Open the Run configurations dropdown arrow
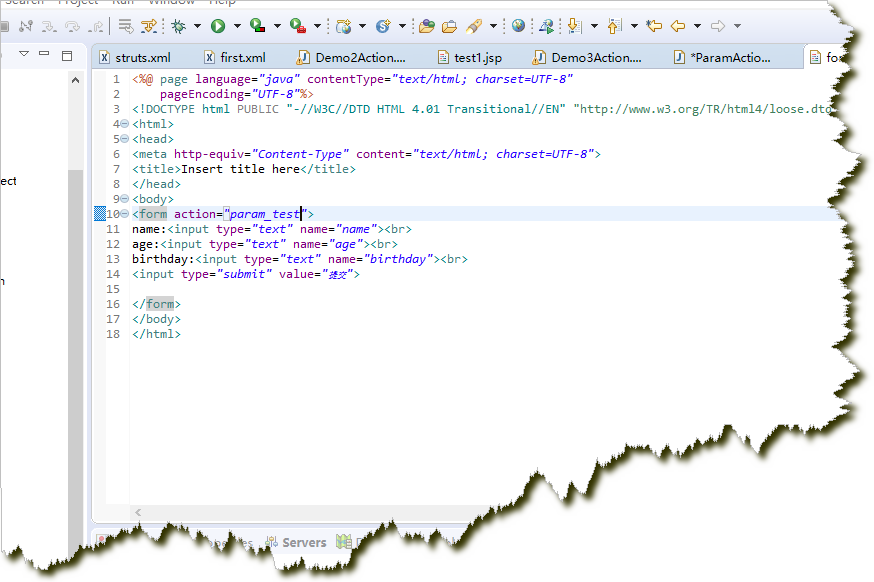The width and height of the screenshot is (874, 582). (x=237, y=26)
